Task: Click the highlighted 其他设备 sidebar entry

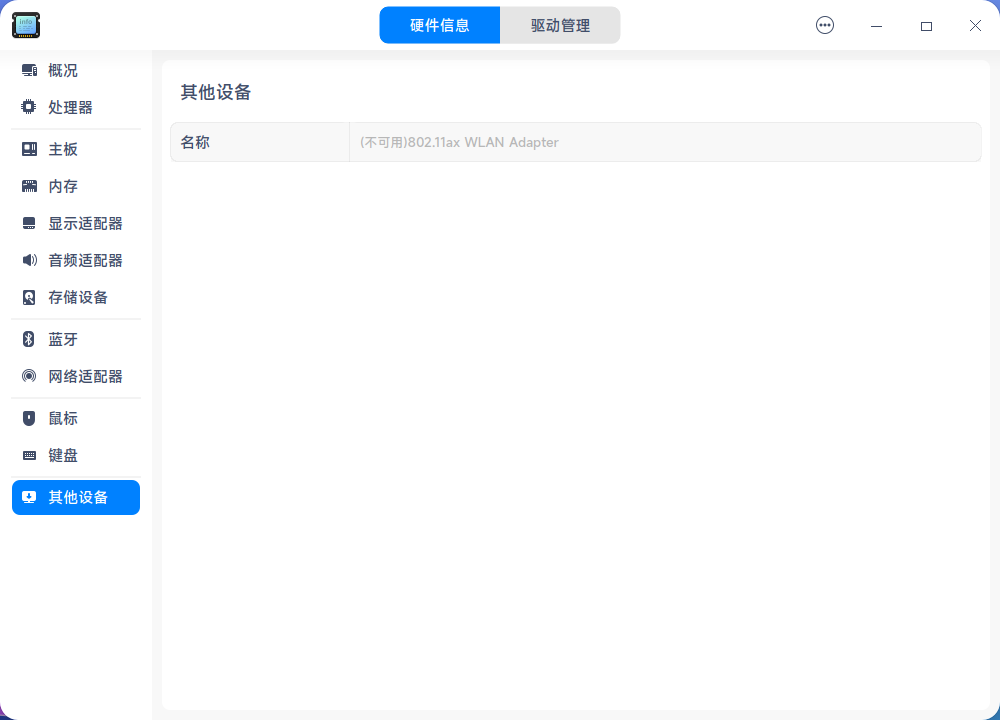Action: click(75, 497)
